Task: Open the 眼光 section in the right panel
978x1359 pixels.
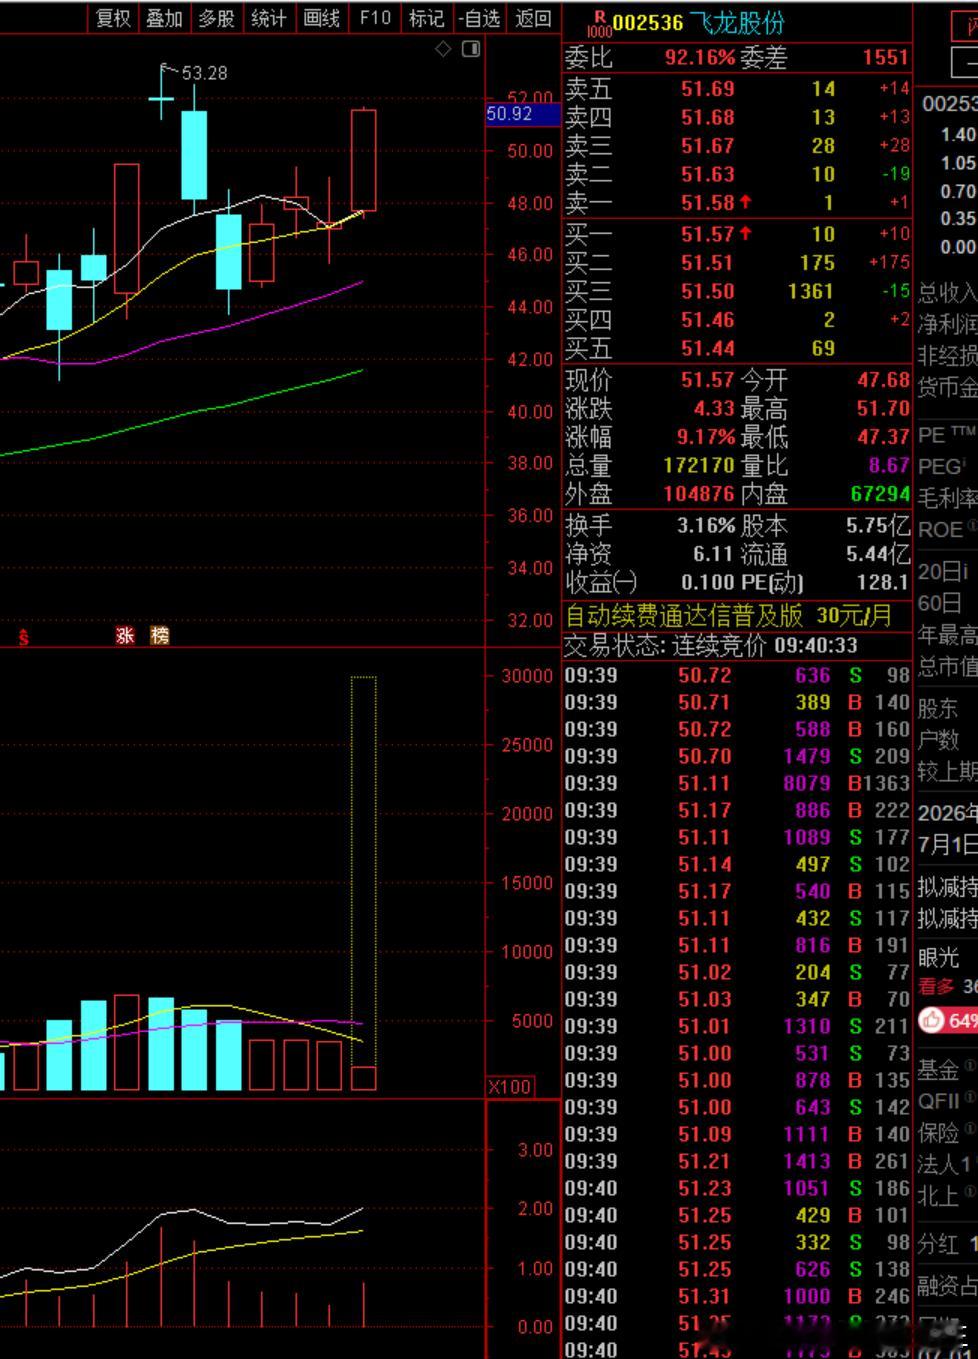Action: click(939, 956)
